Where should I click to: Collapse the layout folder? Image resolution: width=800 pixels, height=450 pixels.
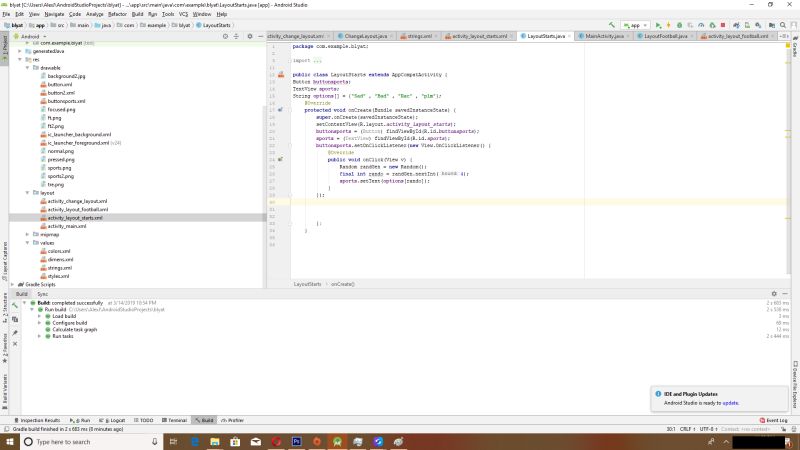pyautogui.click(x=28, y=193)
